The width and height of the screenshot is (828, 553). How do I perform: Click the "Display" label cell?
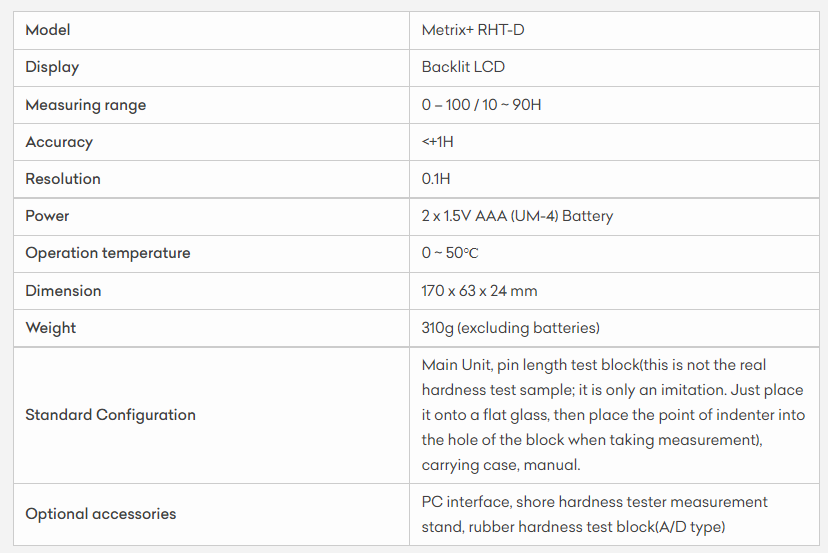52,67
